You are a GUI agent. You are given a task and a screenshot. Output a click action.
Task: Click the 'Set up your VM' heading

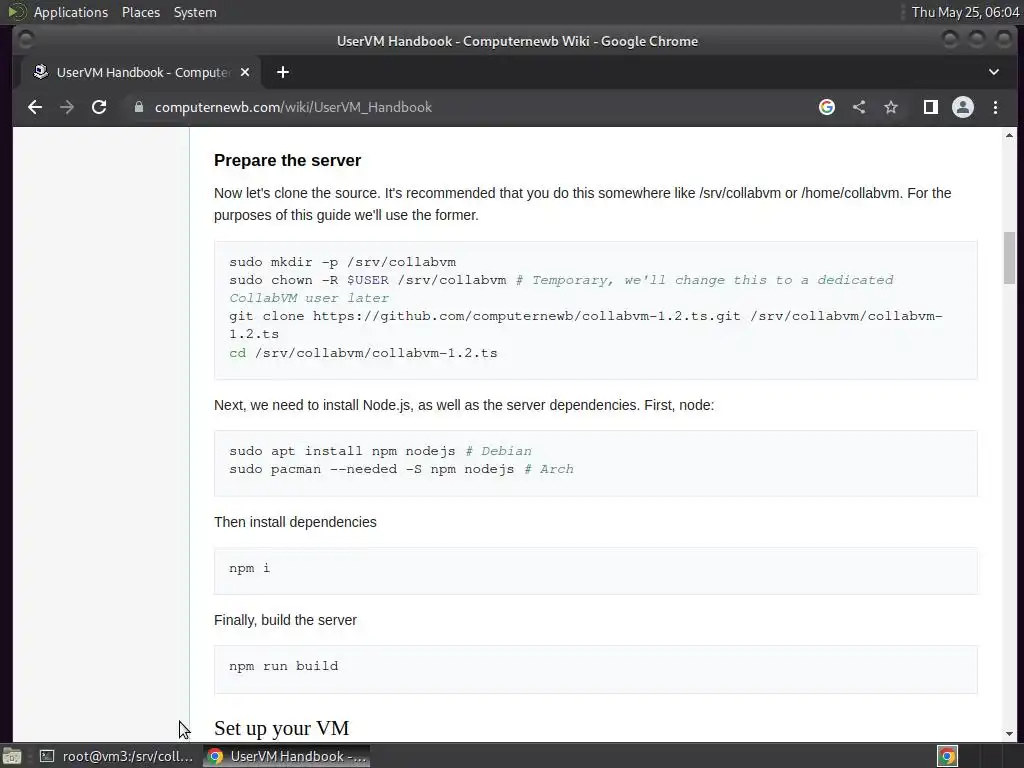point(281,728)
